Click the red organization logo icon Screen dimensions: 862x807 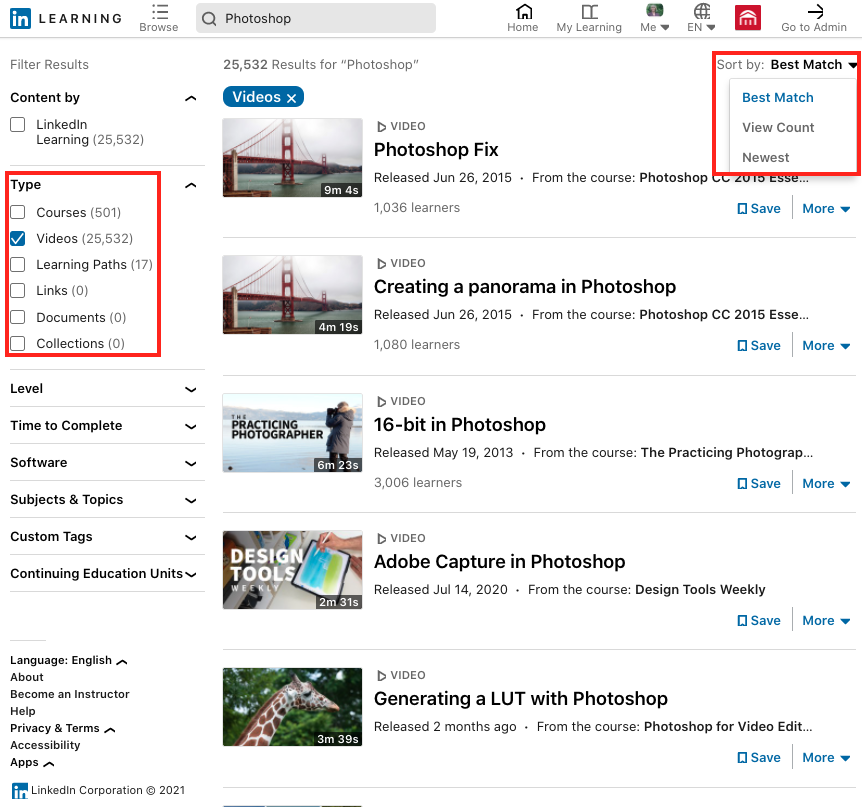tap(748, 18)
